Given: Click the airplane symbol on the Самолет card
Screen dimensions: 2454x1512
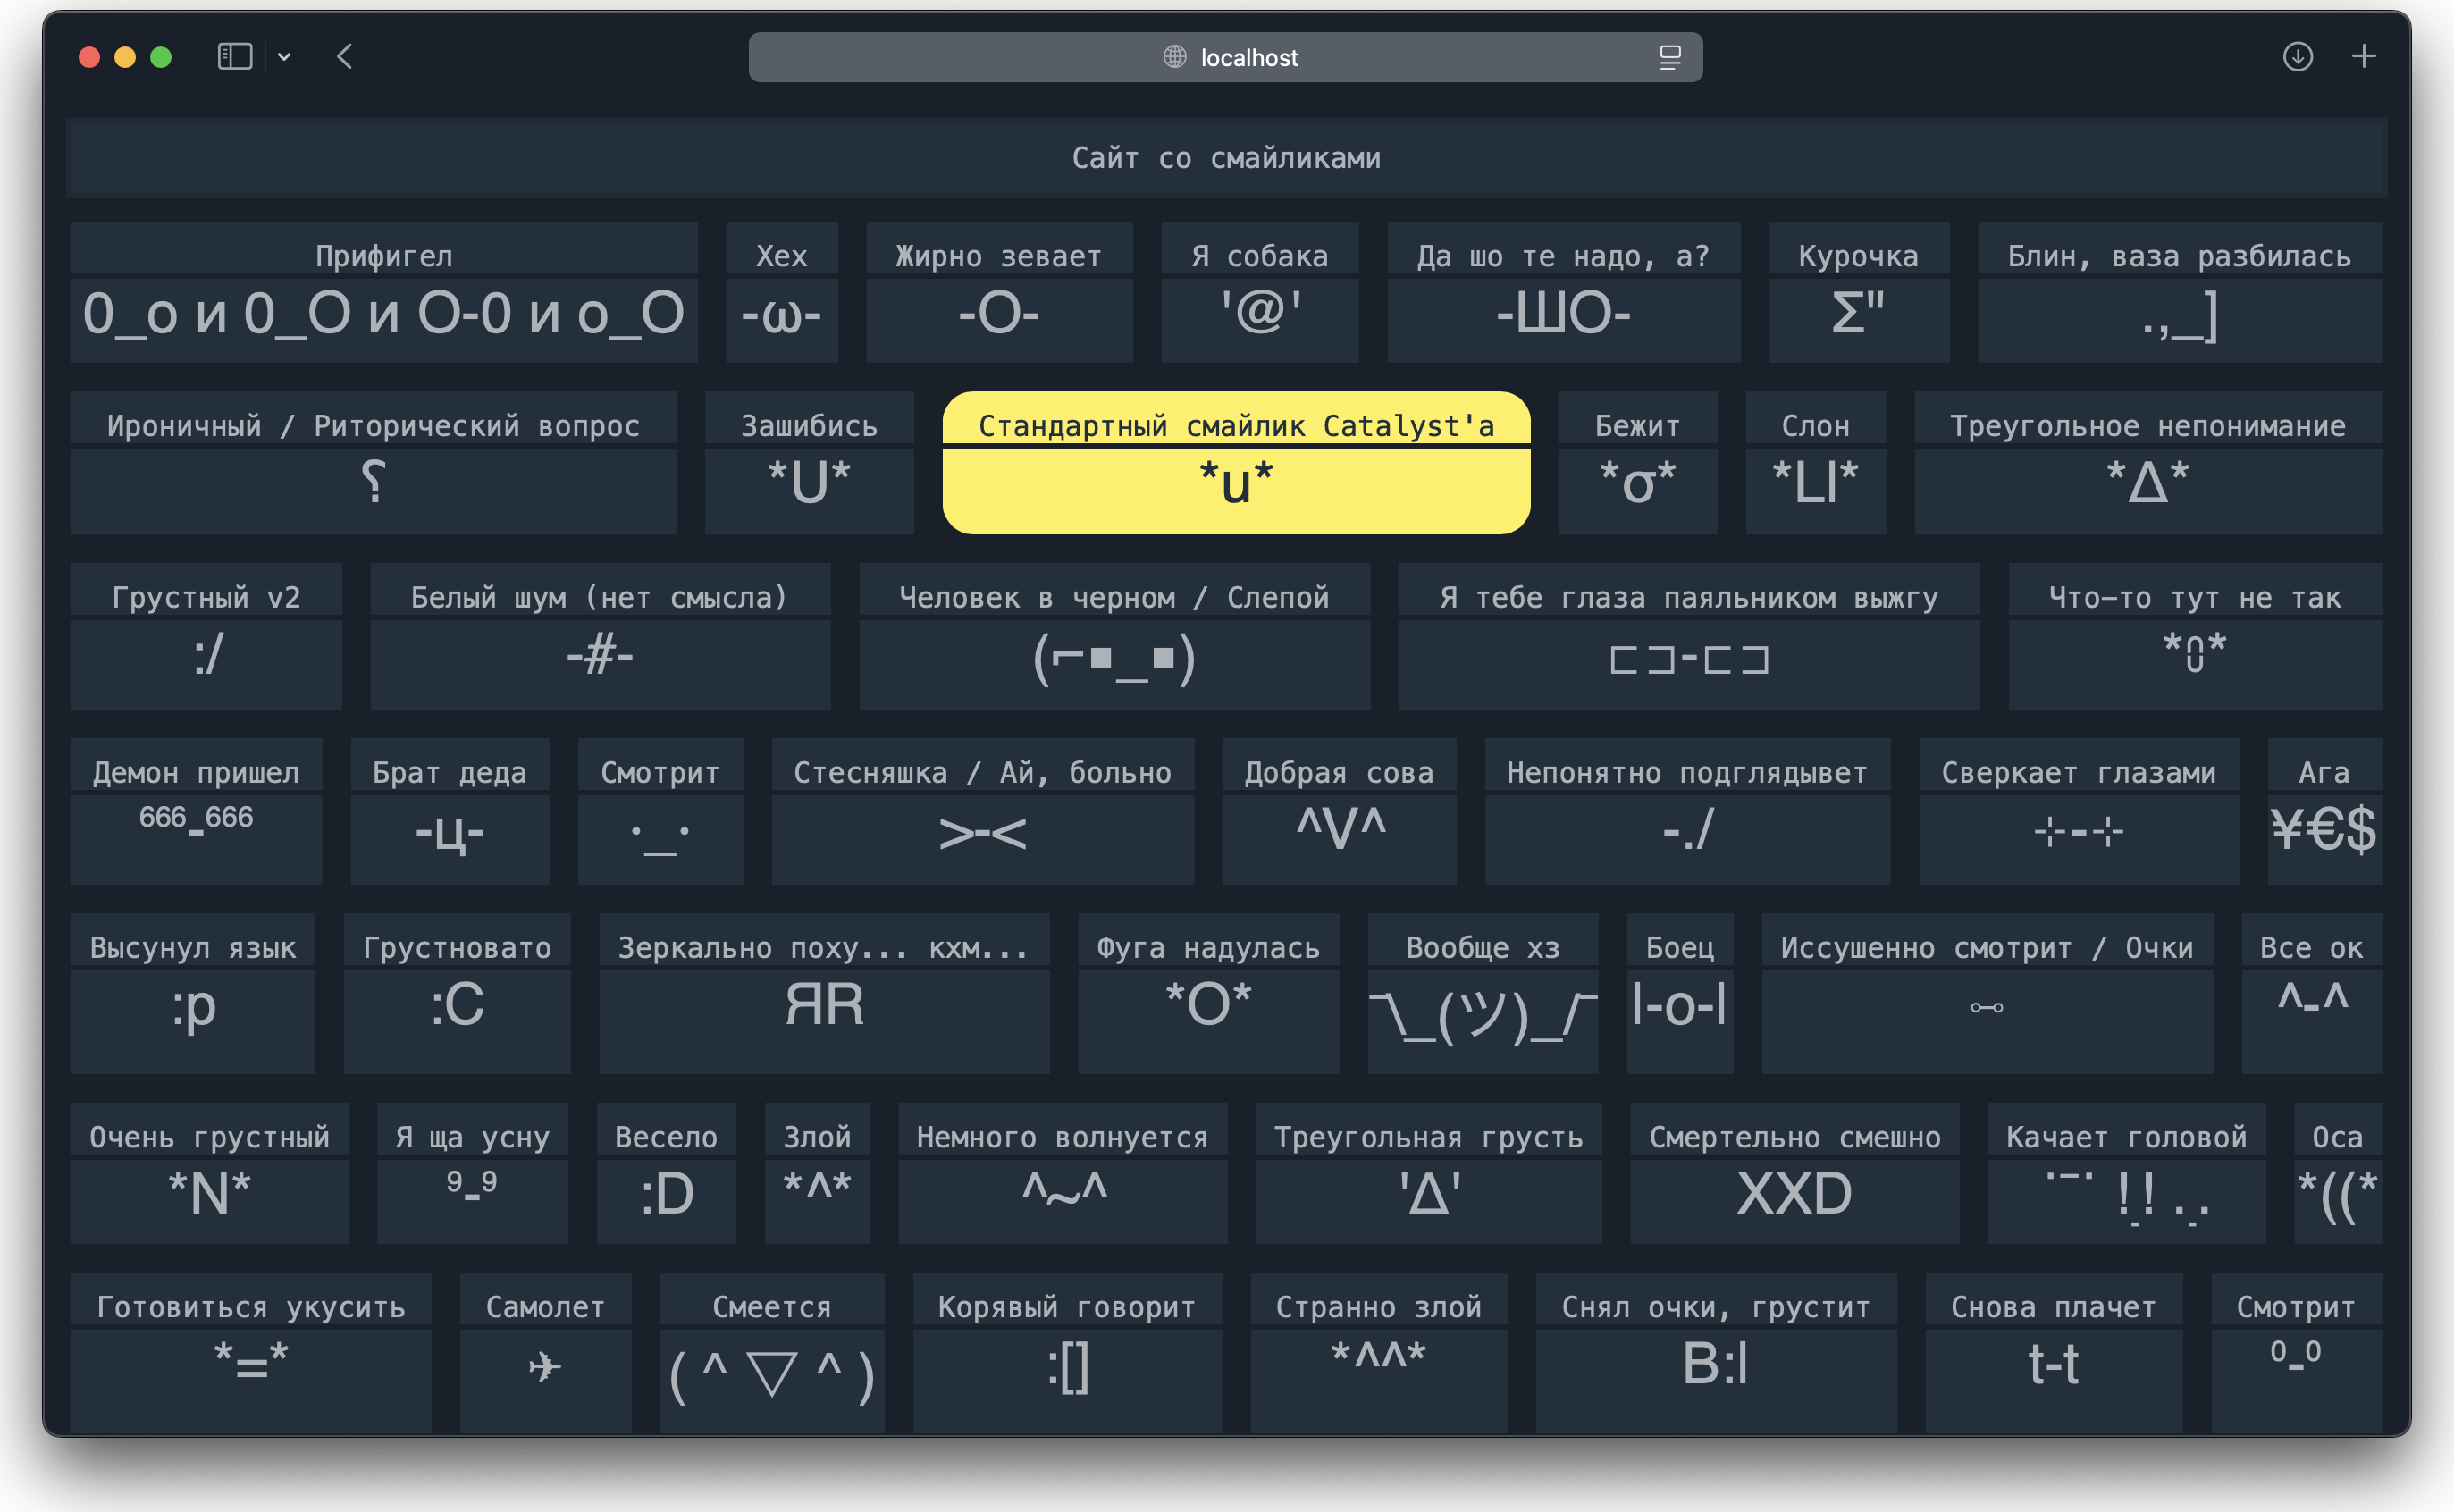Looking at the screenshot, I should [545, 1367].
